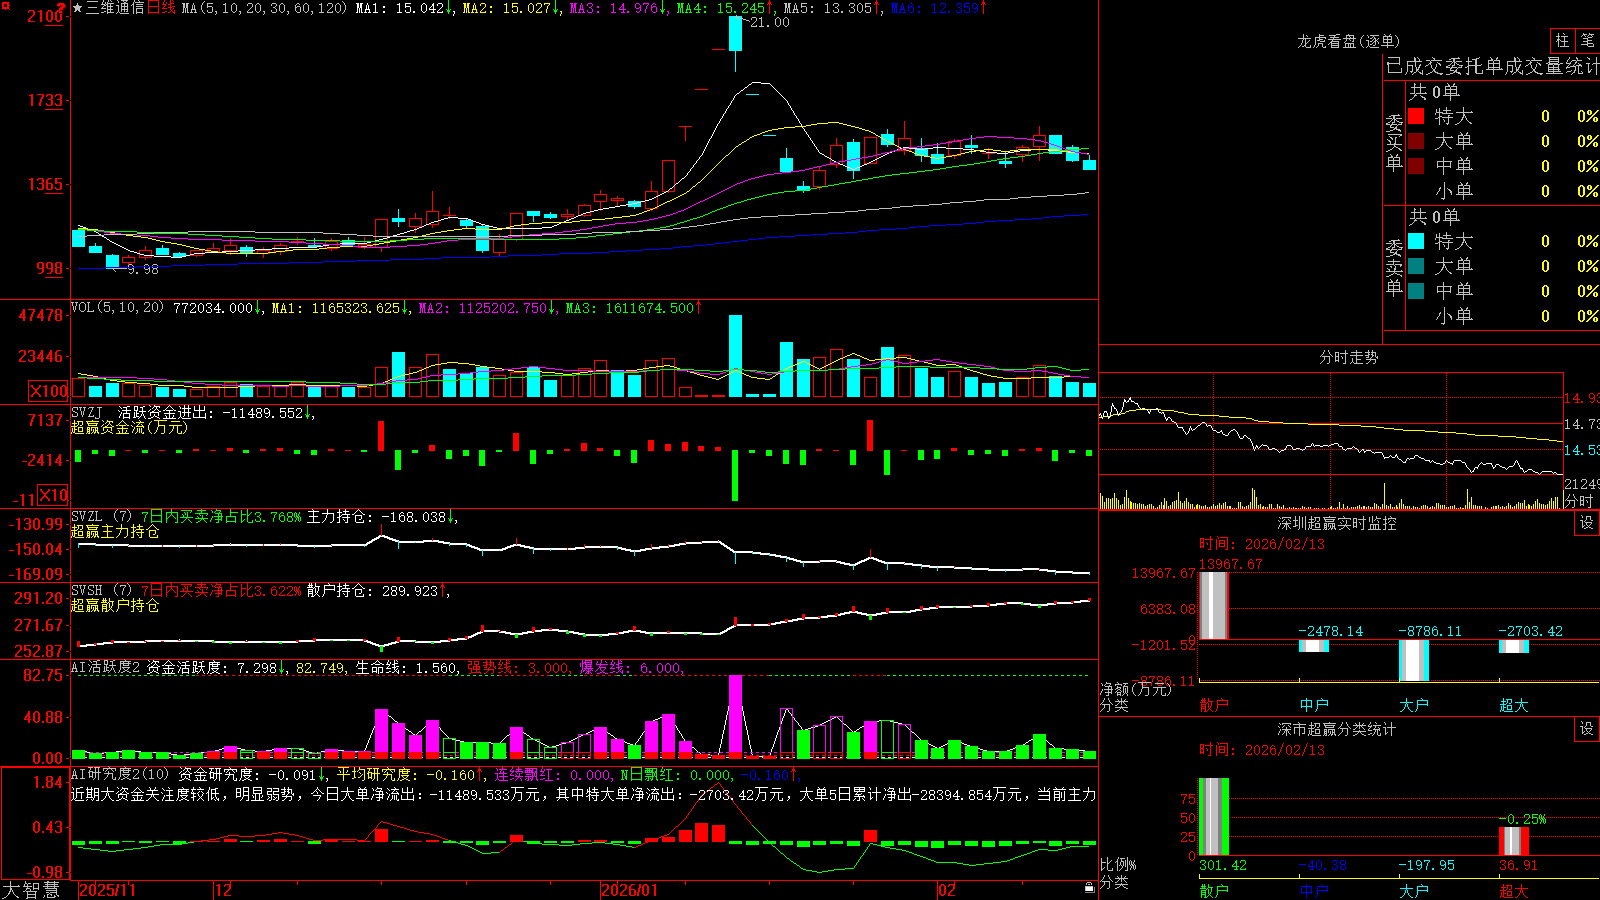The height and width of the screenshot is (900, 1600).
Task: Click the 深圳超赢实时监控 panel title
Action: pyautogui.click(x=1336, y=523)
